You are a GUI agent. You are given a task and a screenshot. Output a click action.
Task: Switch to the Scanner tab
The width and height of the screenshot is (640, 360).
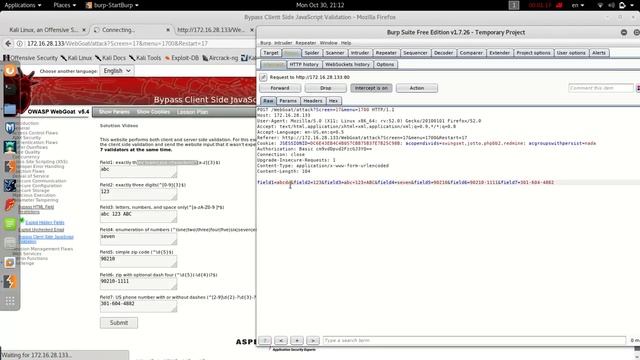(335, 53)
